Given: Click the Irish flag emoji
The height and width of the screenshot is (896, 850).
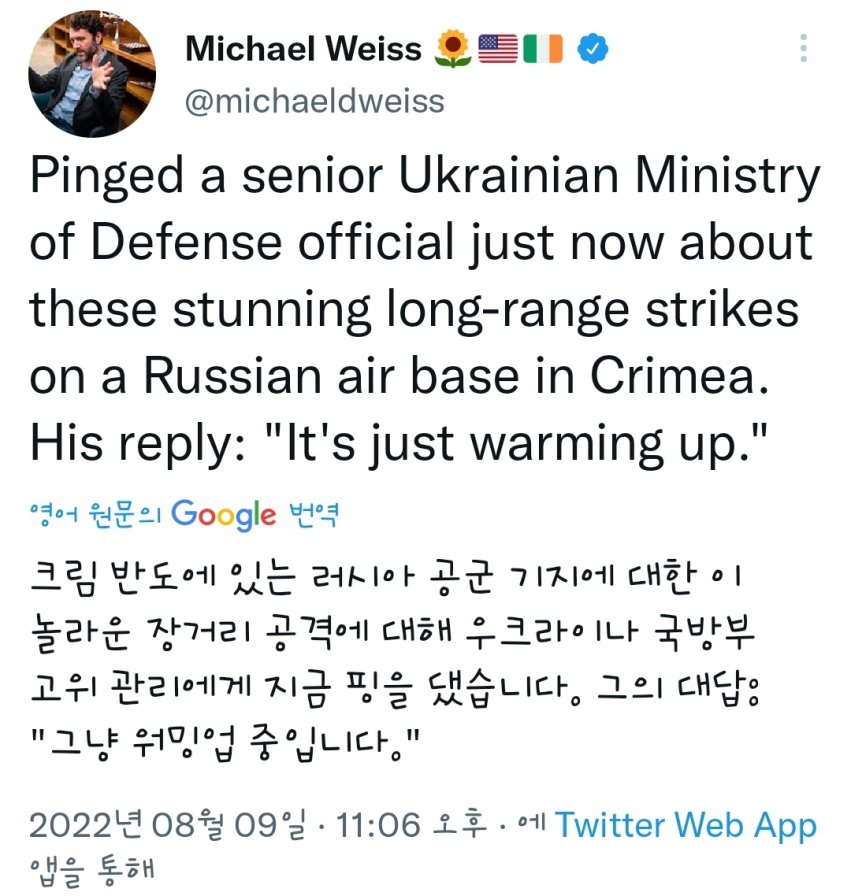Looking at the screenshot, I should pyautogui.click(x=543, y=48).
